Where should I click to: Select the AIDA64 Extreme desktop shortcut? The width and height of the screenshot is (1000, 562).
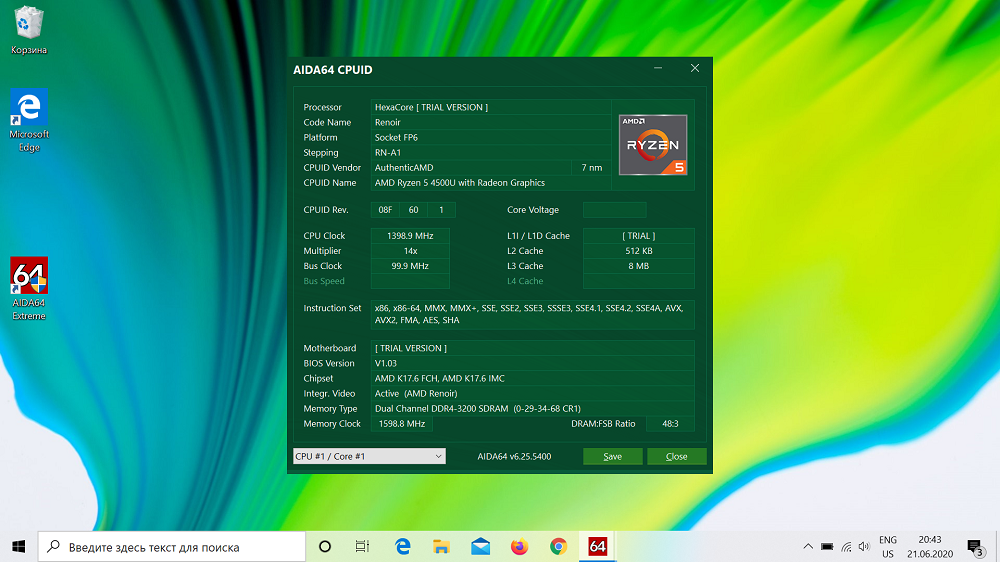[29, 288]
